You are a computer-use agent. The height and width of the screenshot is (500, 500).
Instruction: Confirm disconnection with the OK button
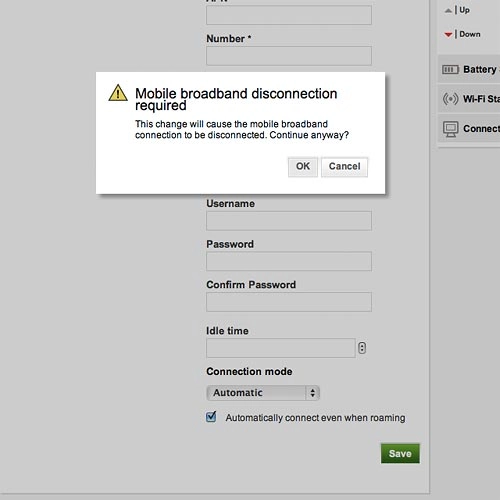click(303, 167)
